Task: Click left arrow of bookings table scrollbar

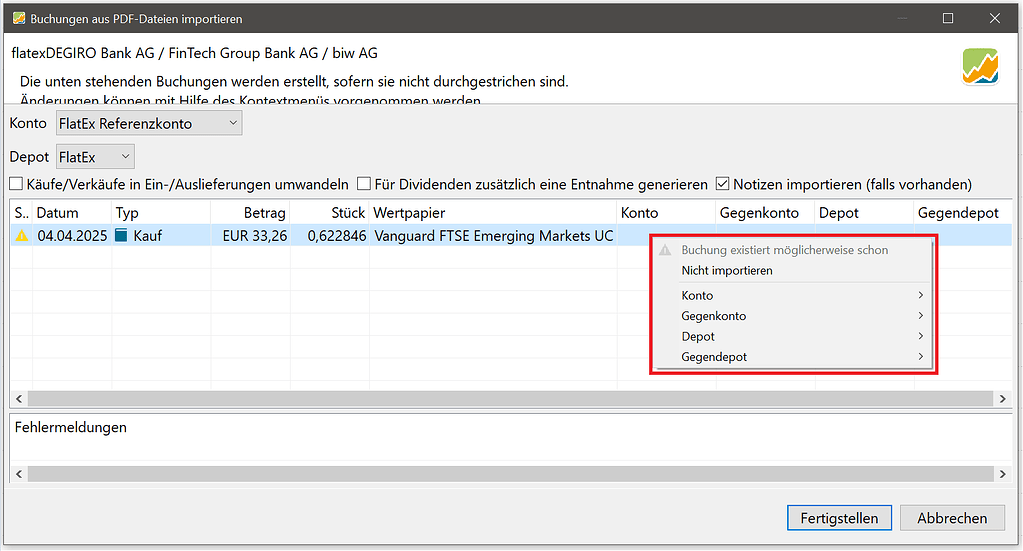Action: (x=19, y=398)
